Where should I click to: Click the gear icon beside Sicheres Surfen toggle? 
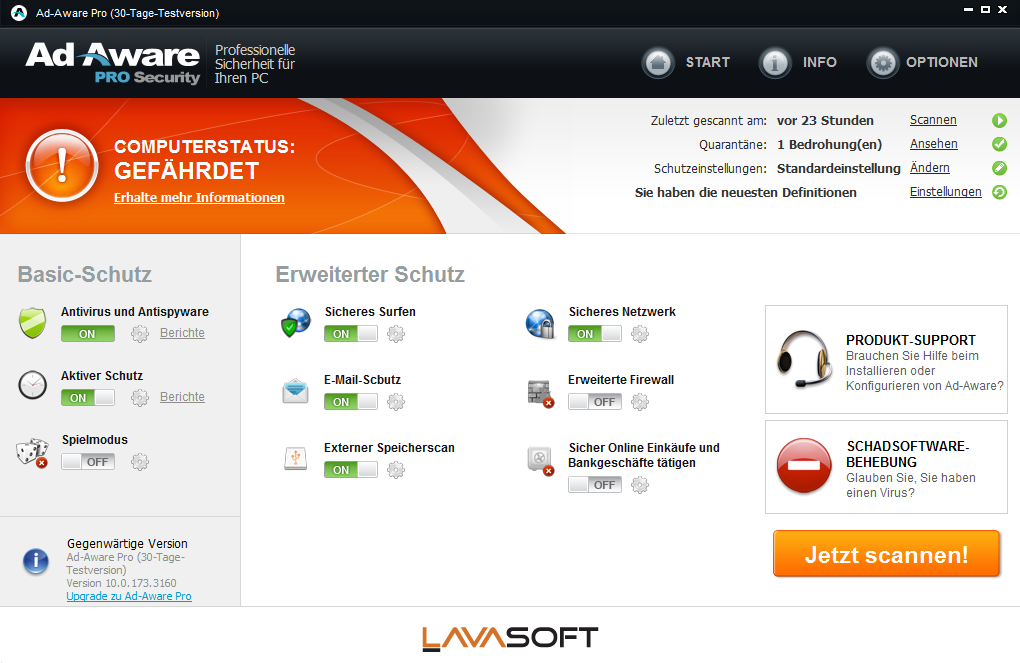(396, 334)
